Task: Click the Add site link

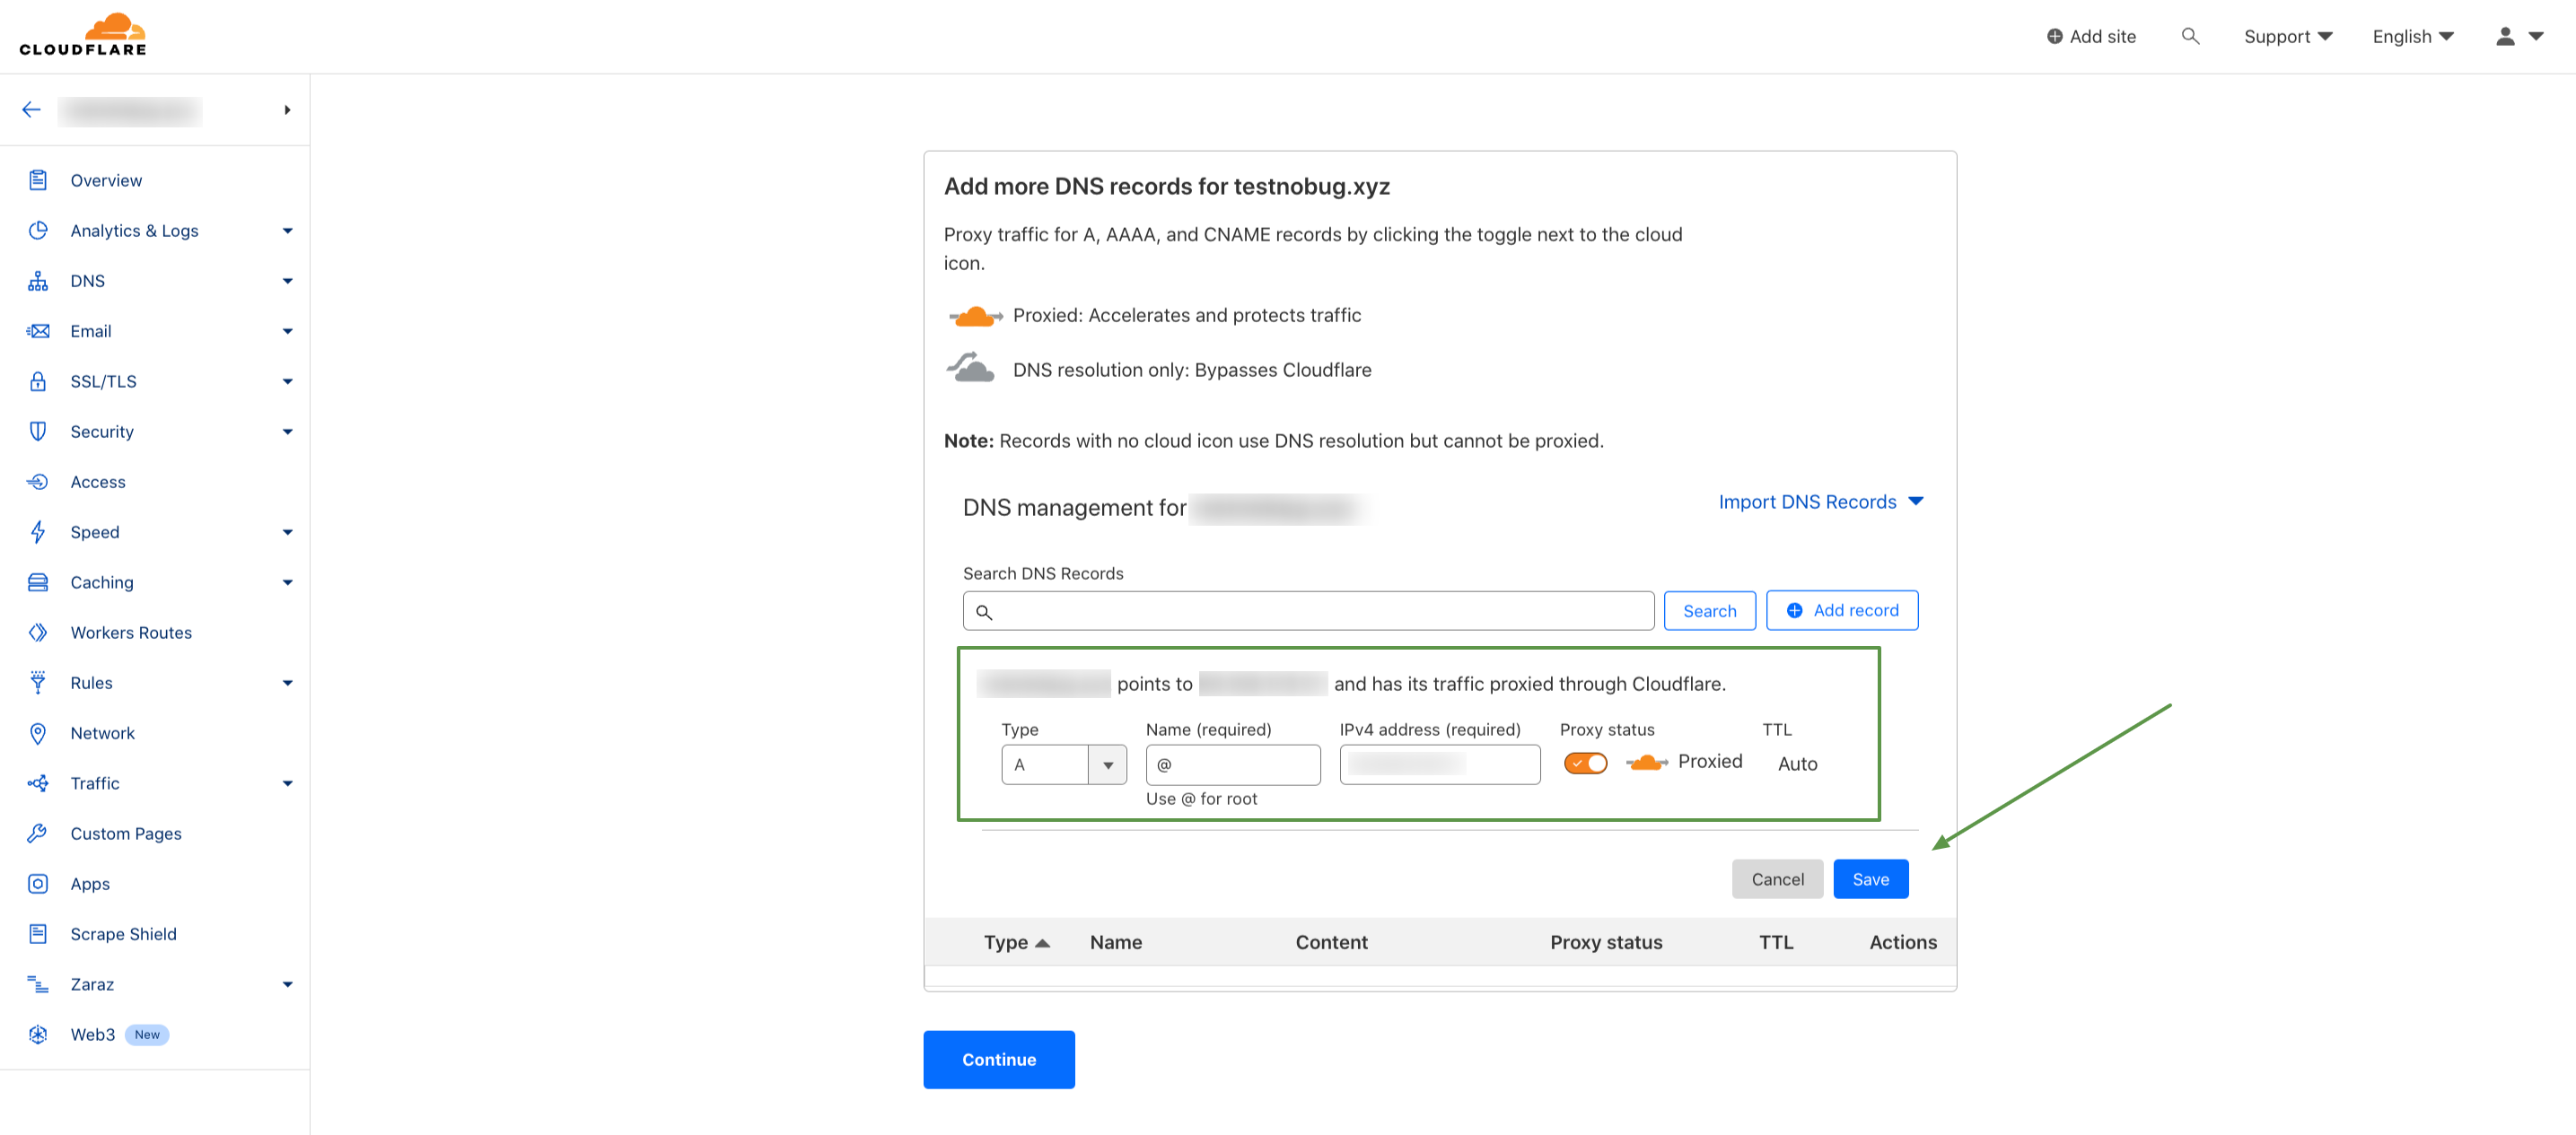Action: [x=2090, y=36]
